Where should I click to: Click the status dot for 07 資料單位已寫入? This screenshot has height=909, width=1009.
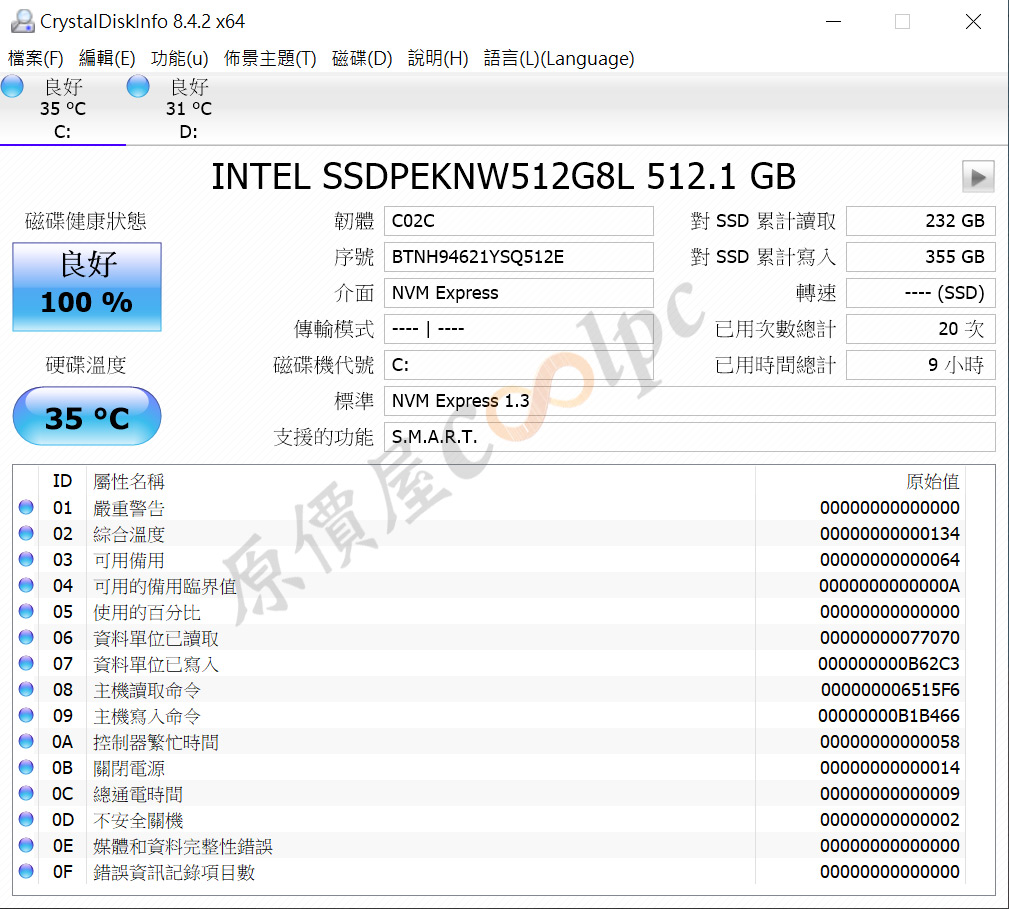tap(26, 663)
